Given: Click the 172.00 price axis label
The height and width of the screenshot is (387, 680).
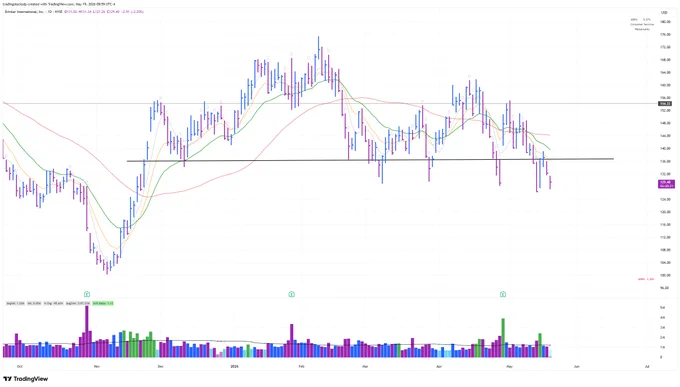Looking at the screenshot, I should coord(665,47).
